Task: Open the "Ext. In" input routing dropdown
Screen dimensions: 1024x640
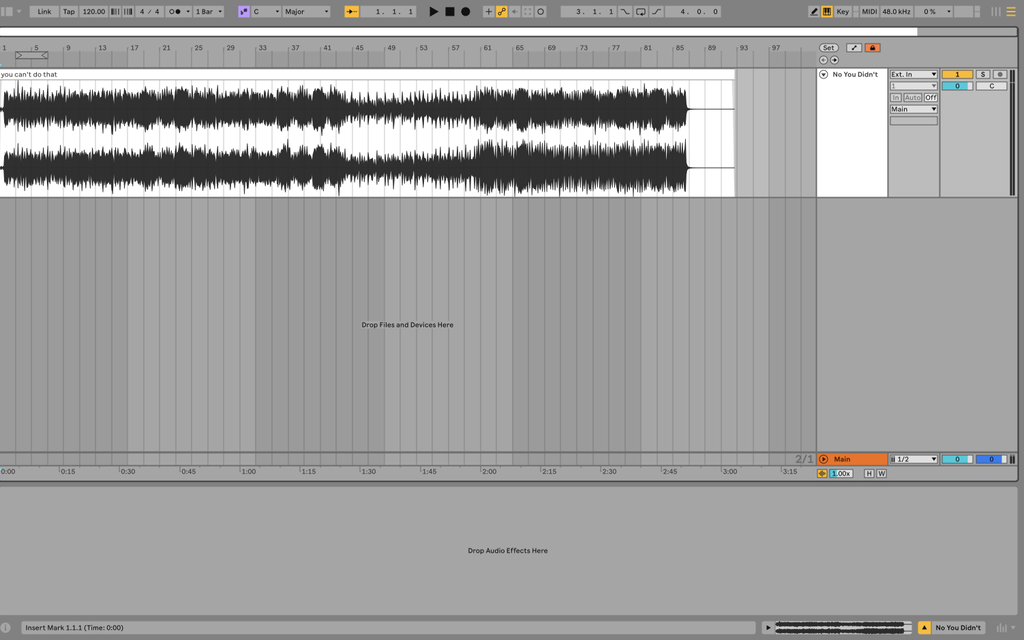Action: click(x=913, y=74)
